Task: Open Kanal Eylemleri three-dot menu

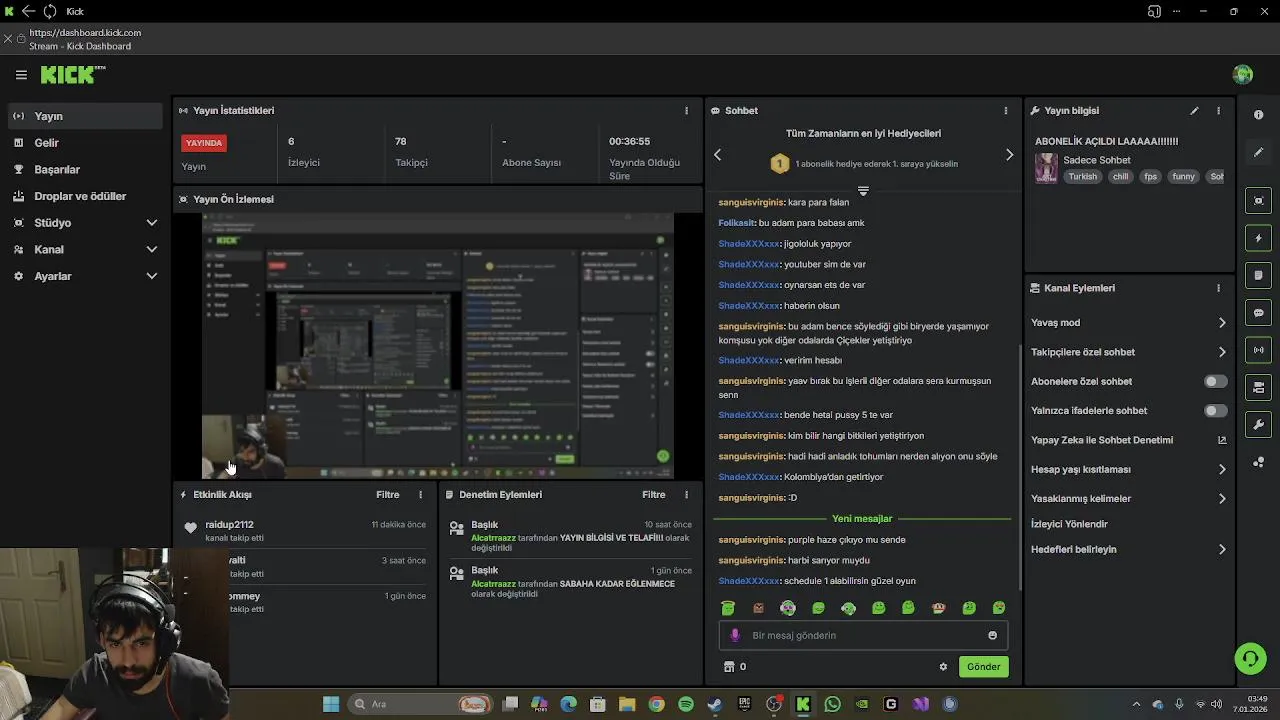Action: 1218,288
